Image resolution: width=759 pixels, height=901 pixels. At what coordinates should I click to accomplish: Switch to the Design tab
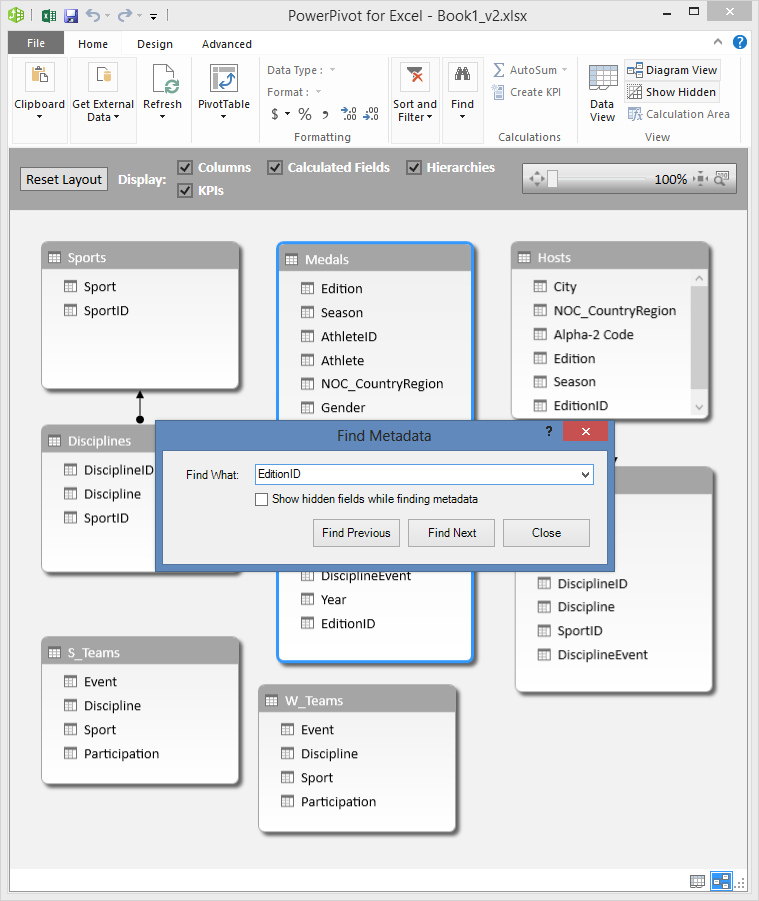coord(155,44)
